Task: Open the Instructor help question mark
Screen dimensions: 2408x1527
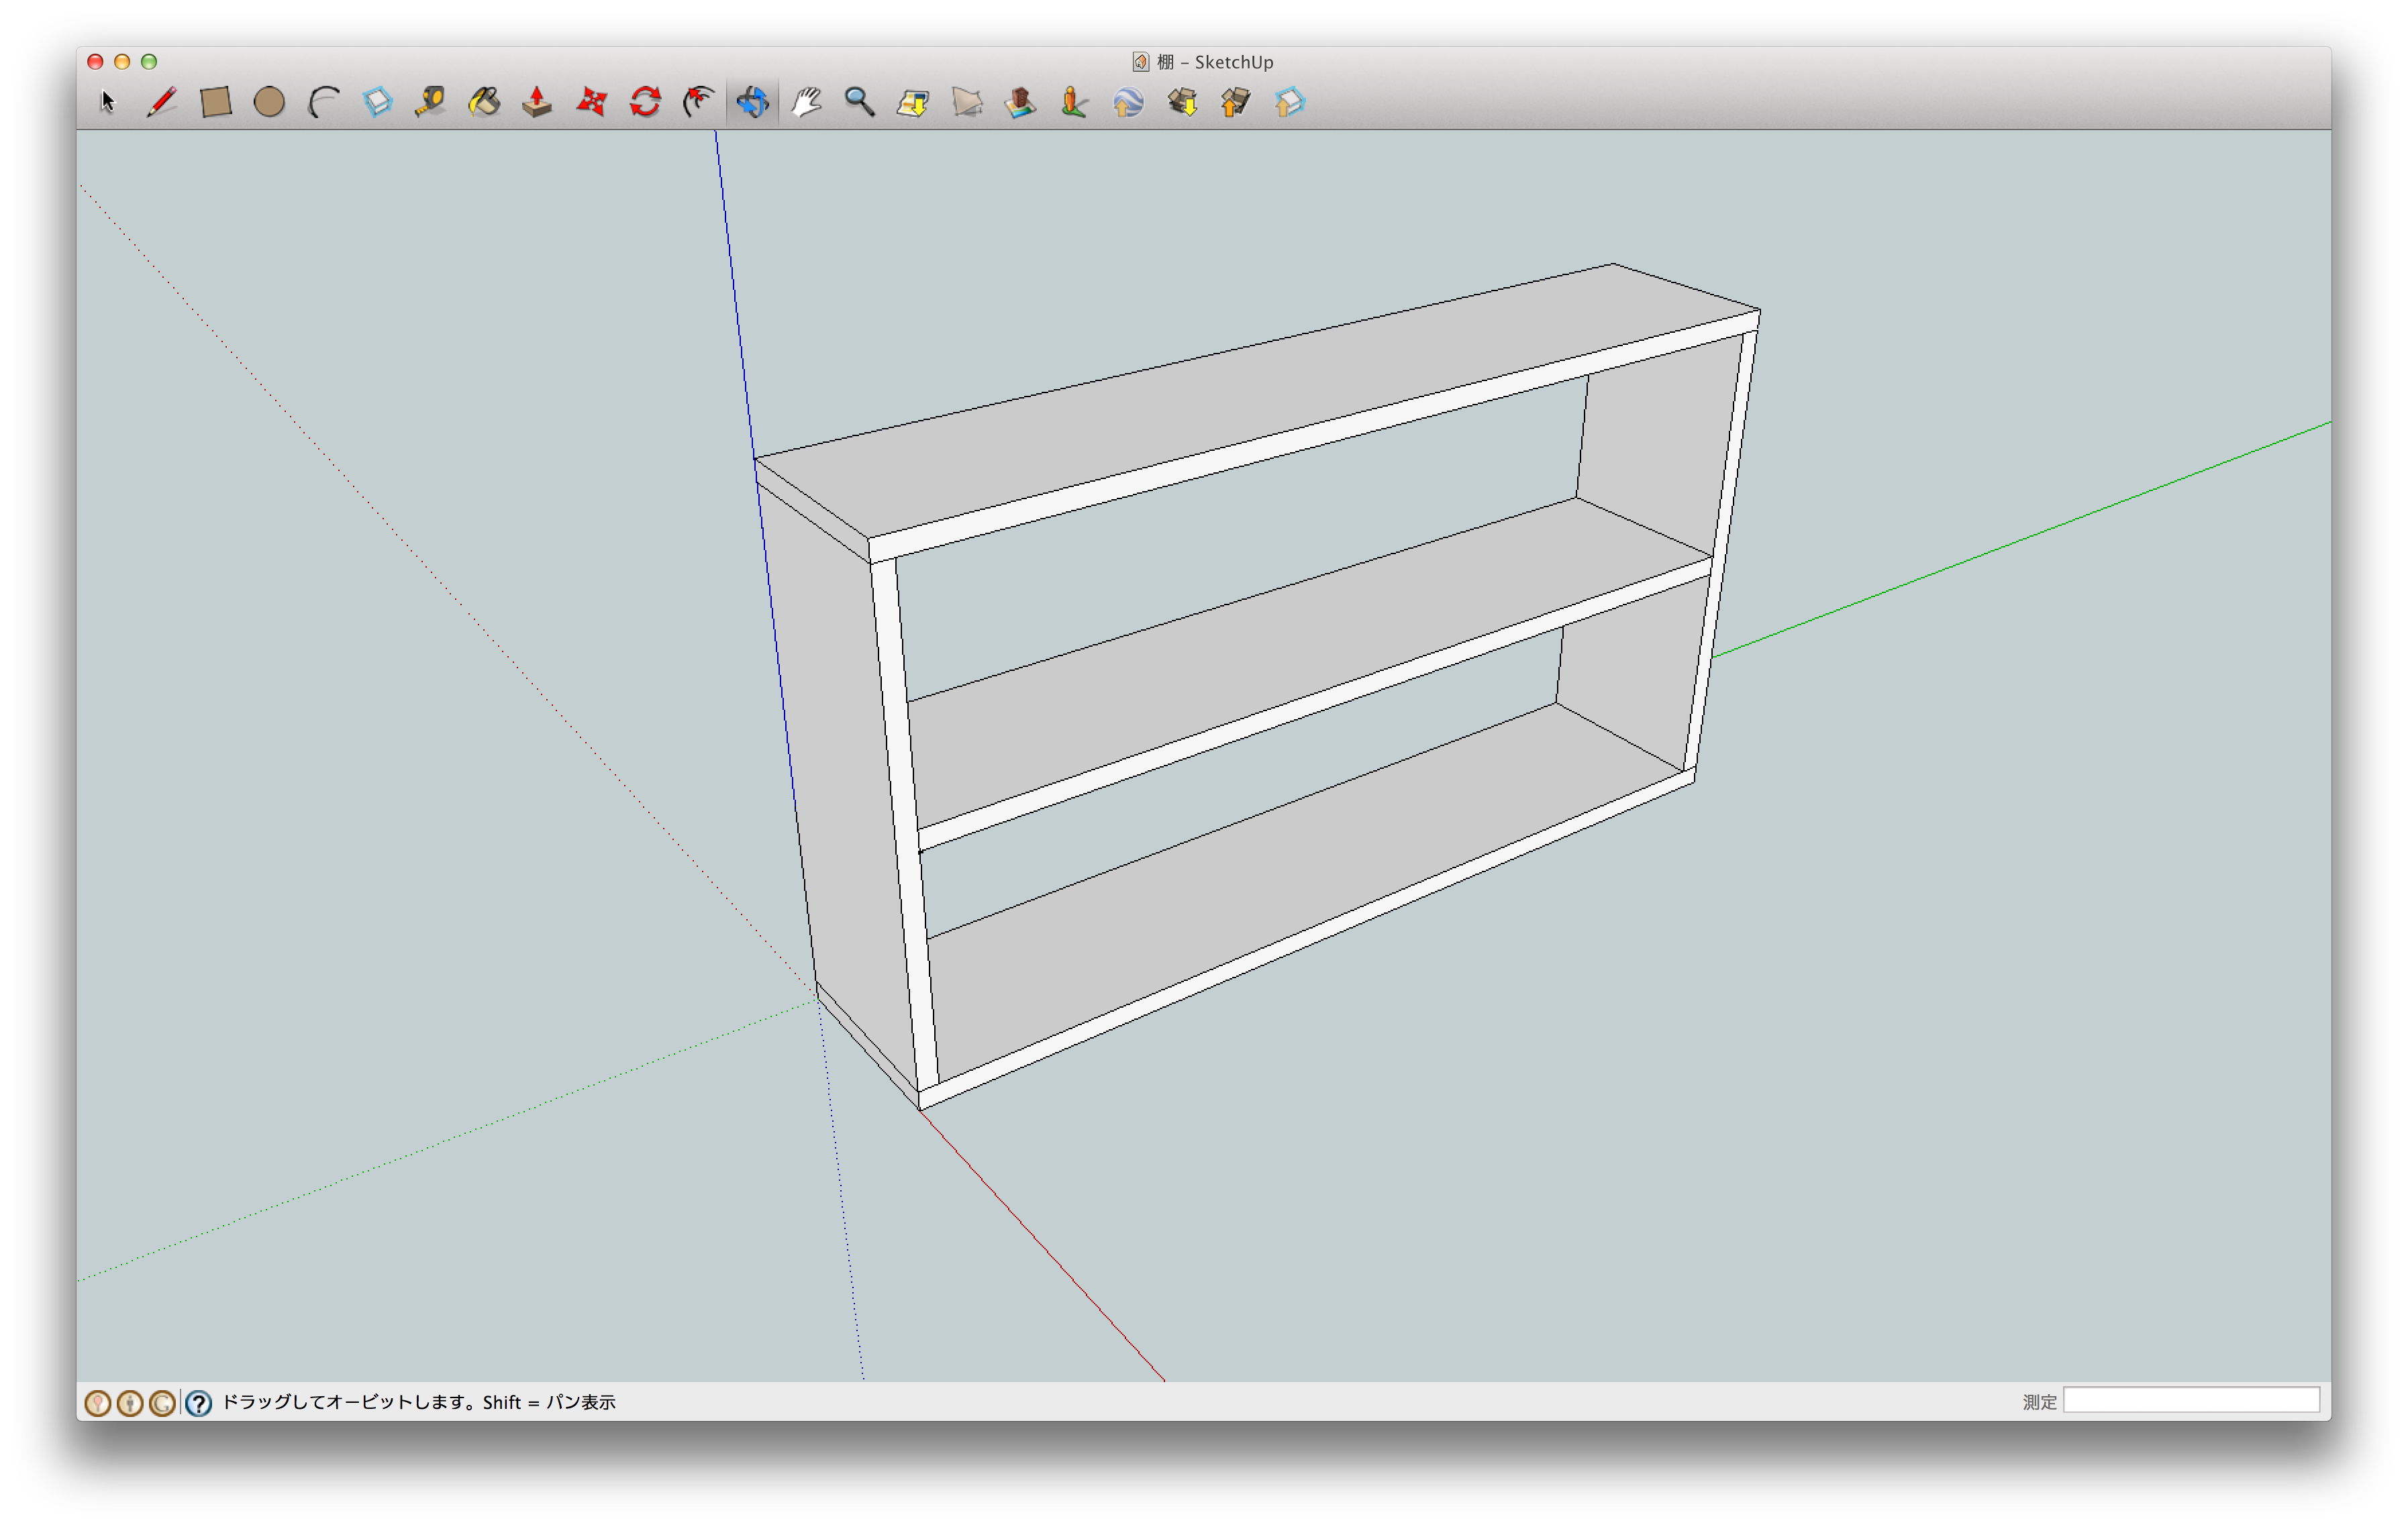Action: [x=199, y=1403]
